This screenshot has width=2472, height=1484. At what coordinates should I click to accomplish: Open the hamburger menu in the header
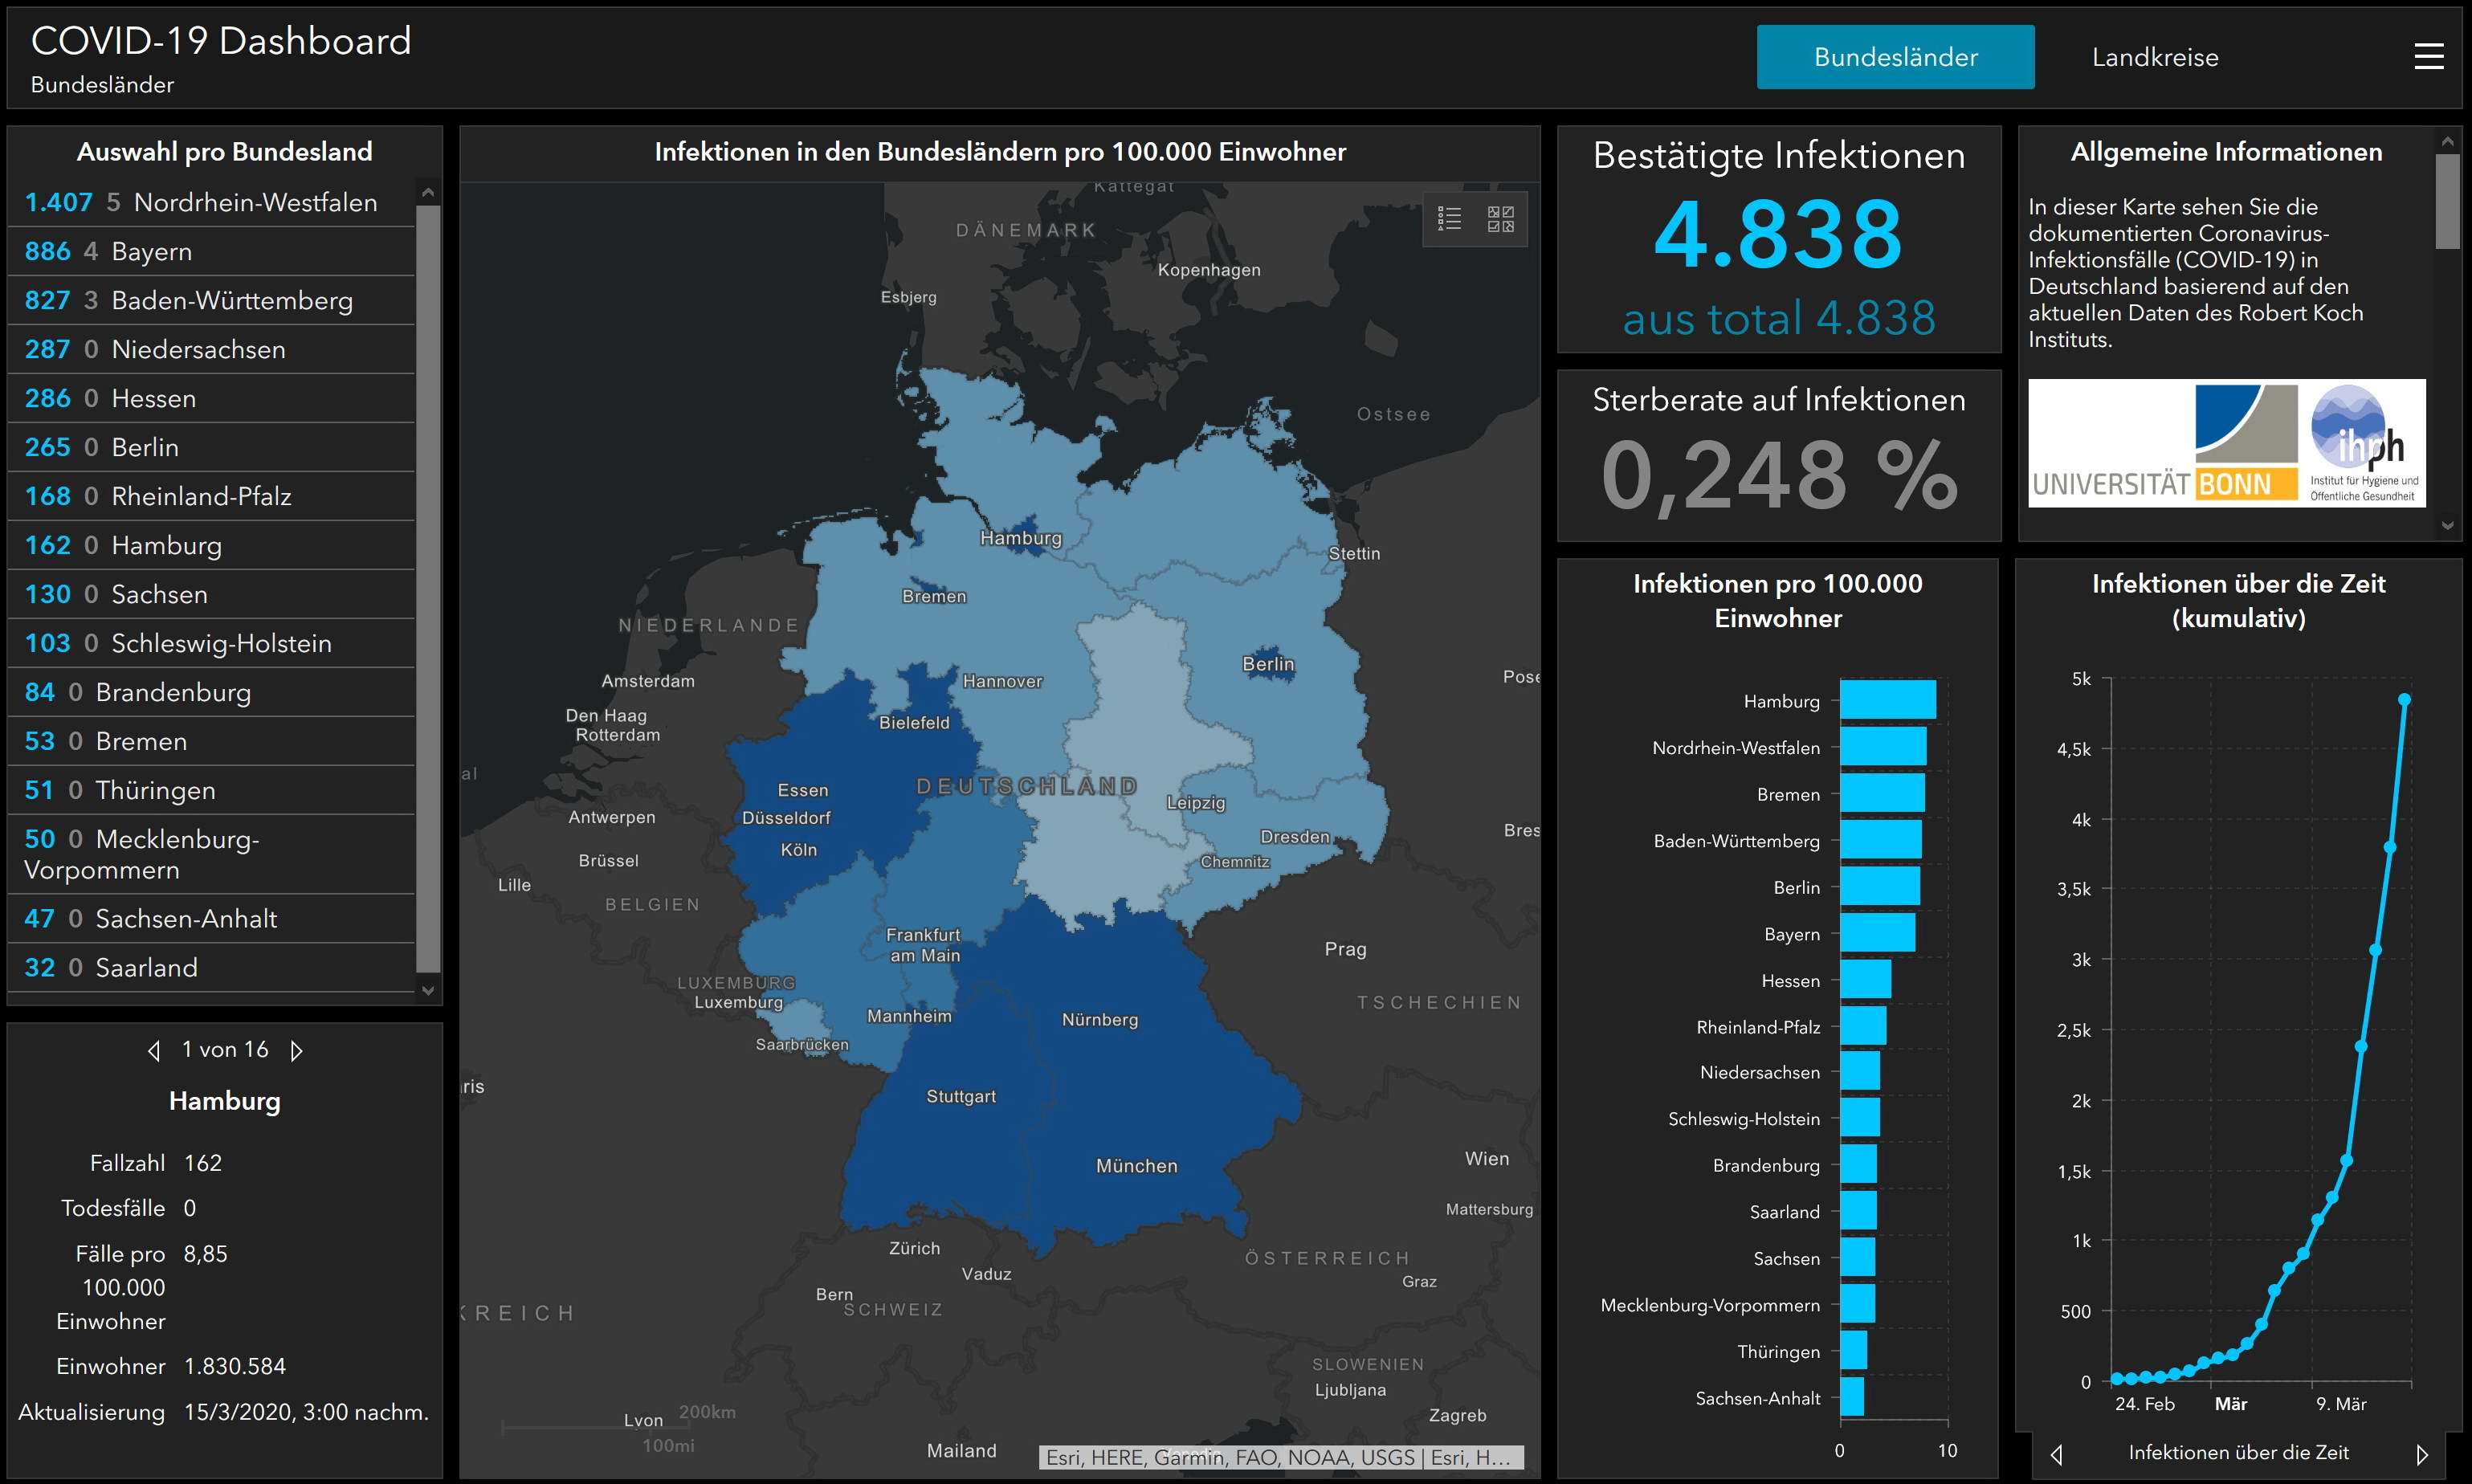pyautogui.click(x=2428, y=57)
